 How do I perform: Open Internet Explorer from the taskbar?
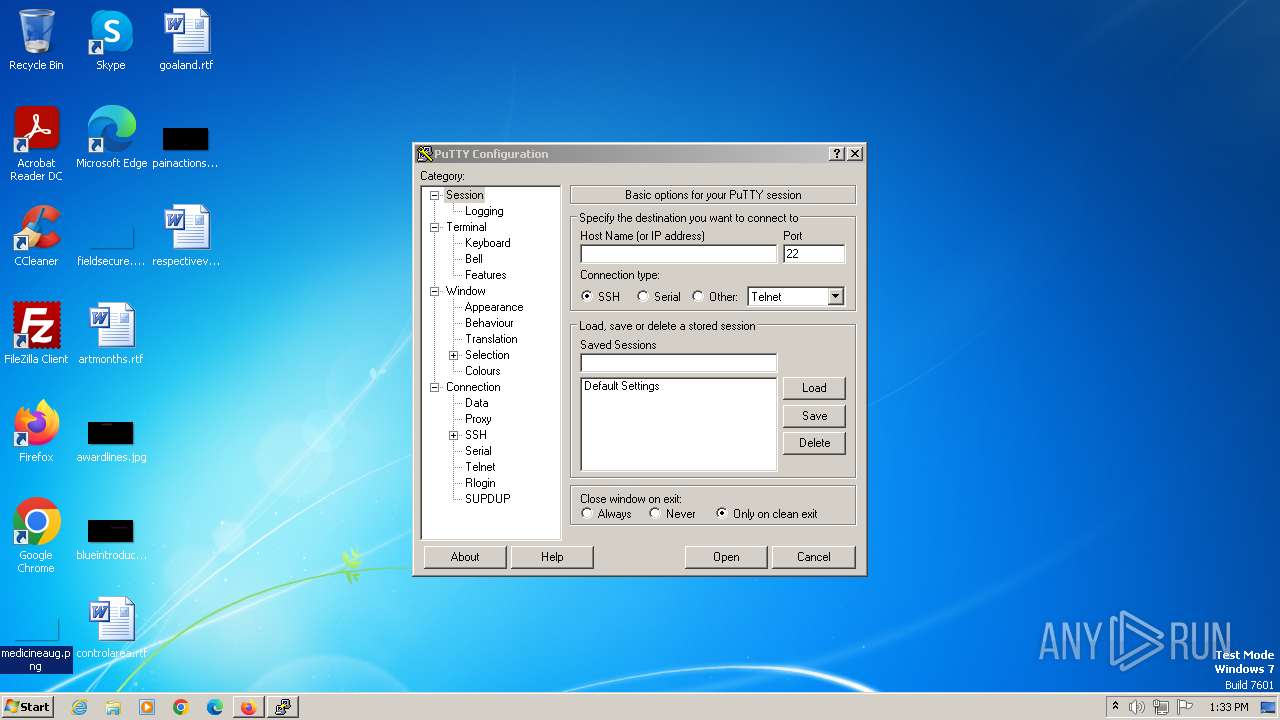[79, 707]
